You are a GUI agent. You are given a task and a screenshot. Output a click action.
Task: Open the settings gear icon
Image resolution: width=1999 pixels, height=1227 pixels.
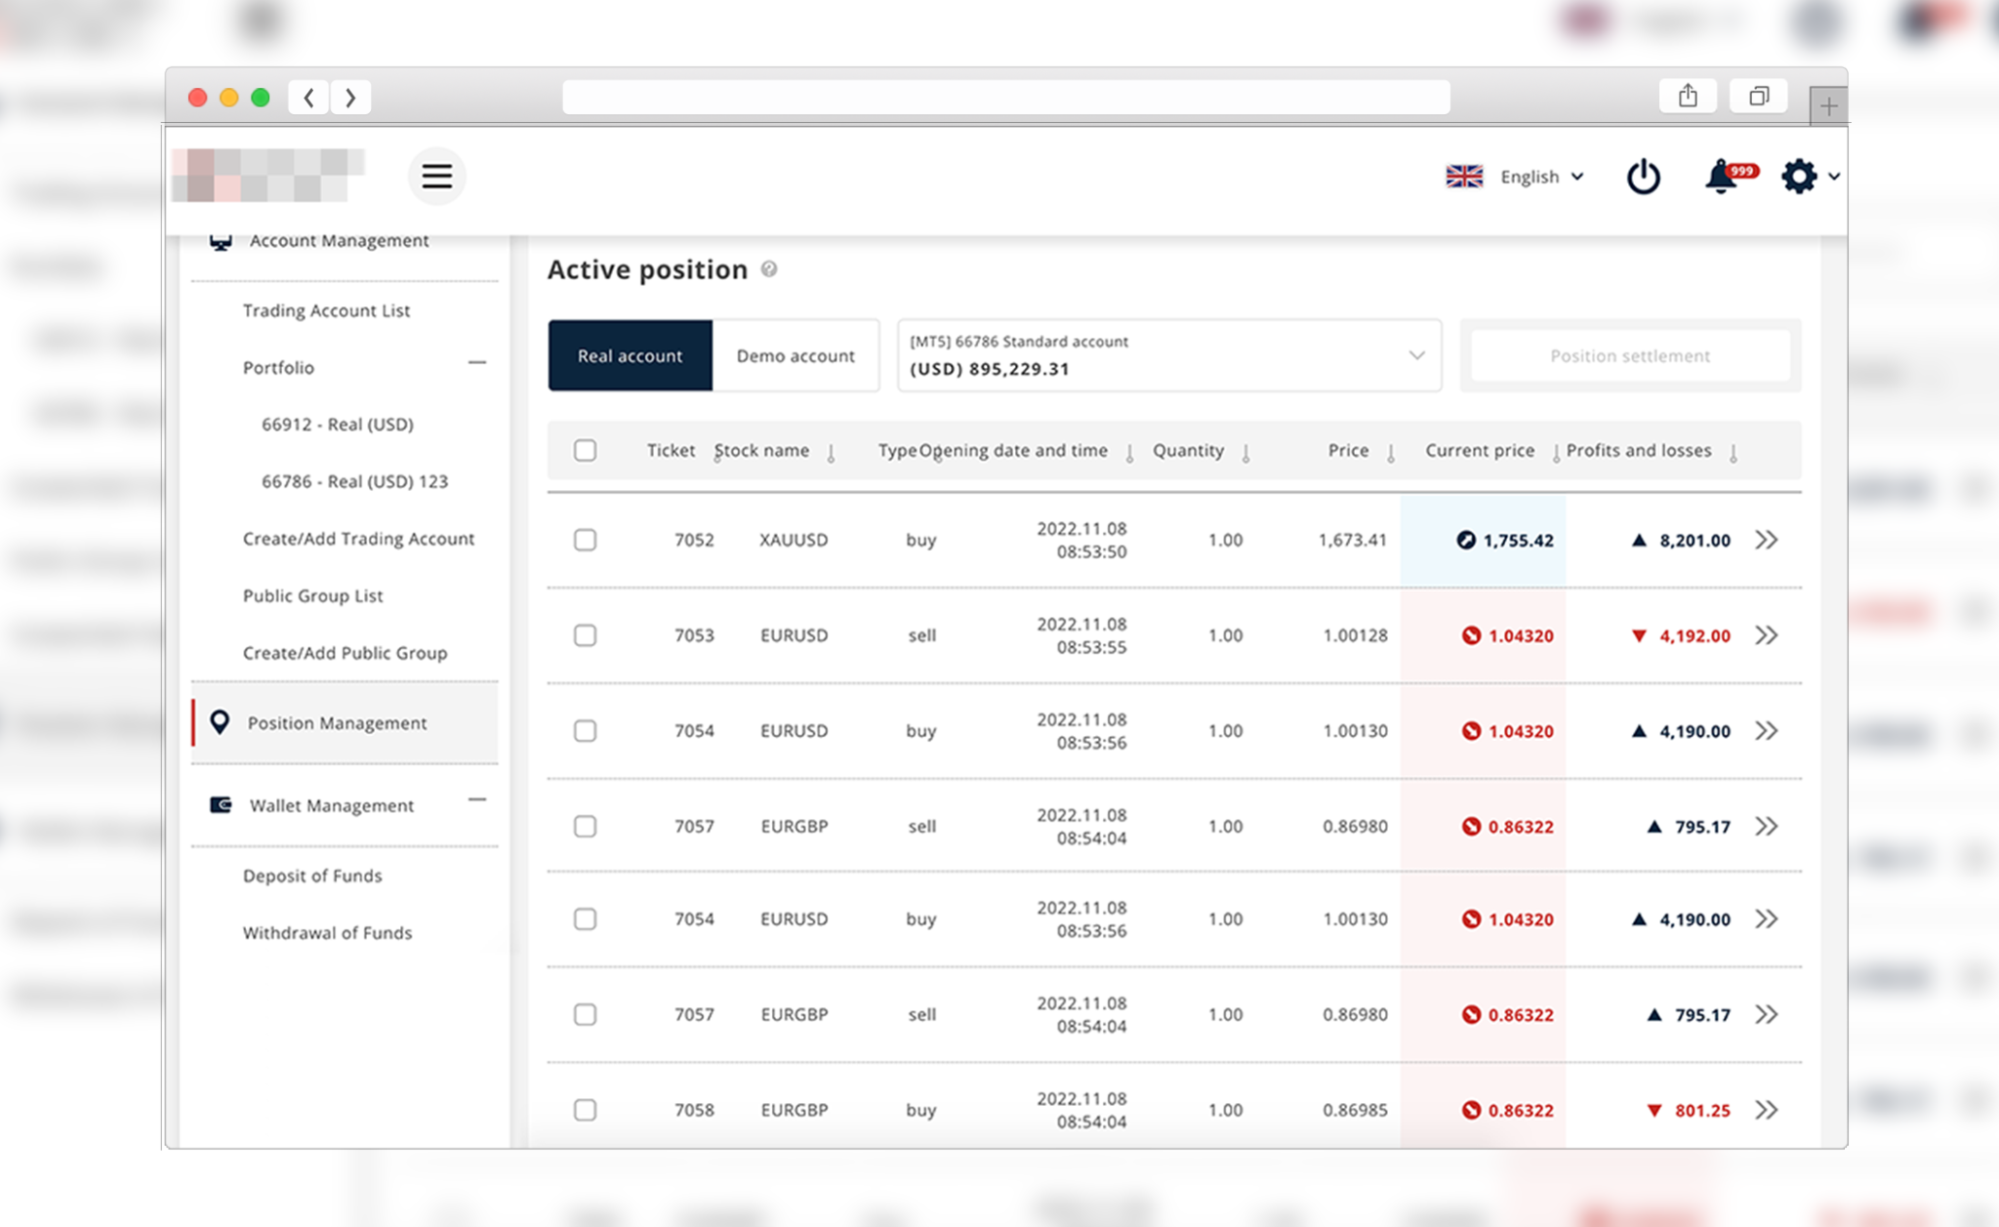coord(1799,177)
